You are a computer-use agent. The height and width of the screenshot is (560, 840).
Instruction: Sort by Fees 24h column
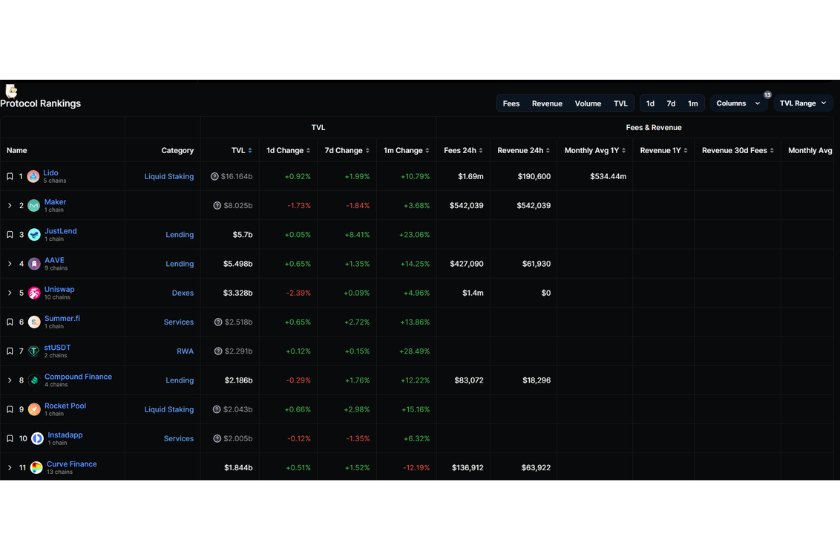click(481, 151)
